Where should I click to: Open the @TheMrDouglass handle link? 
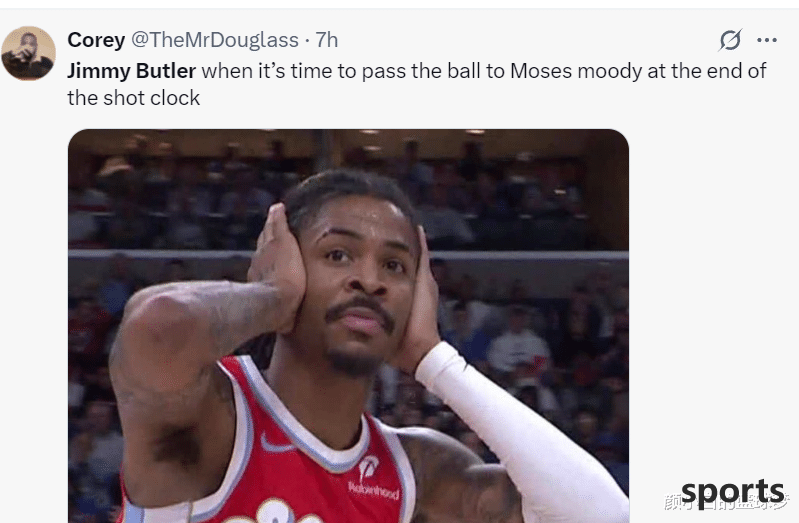point(215,40)
